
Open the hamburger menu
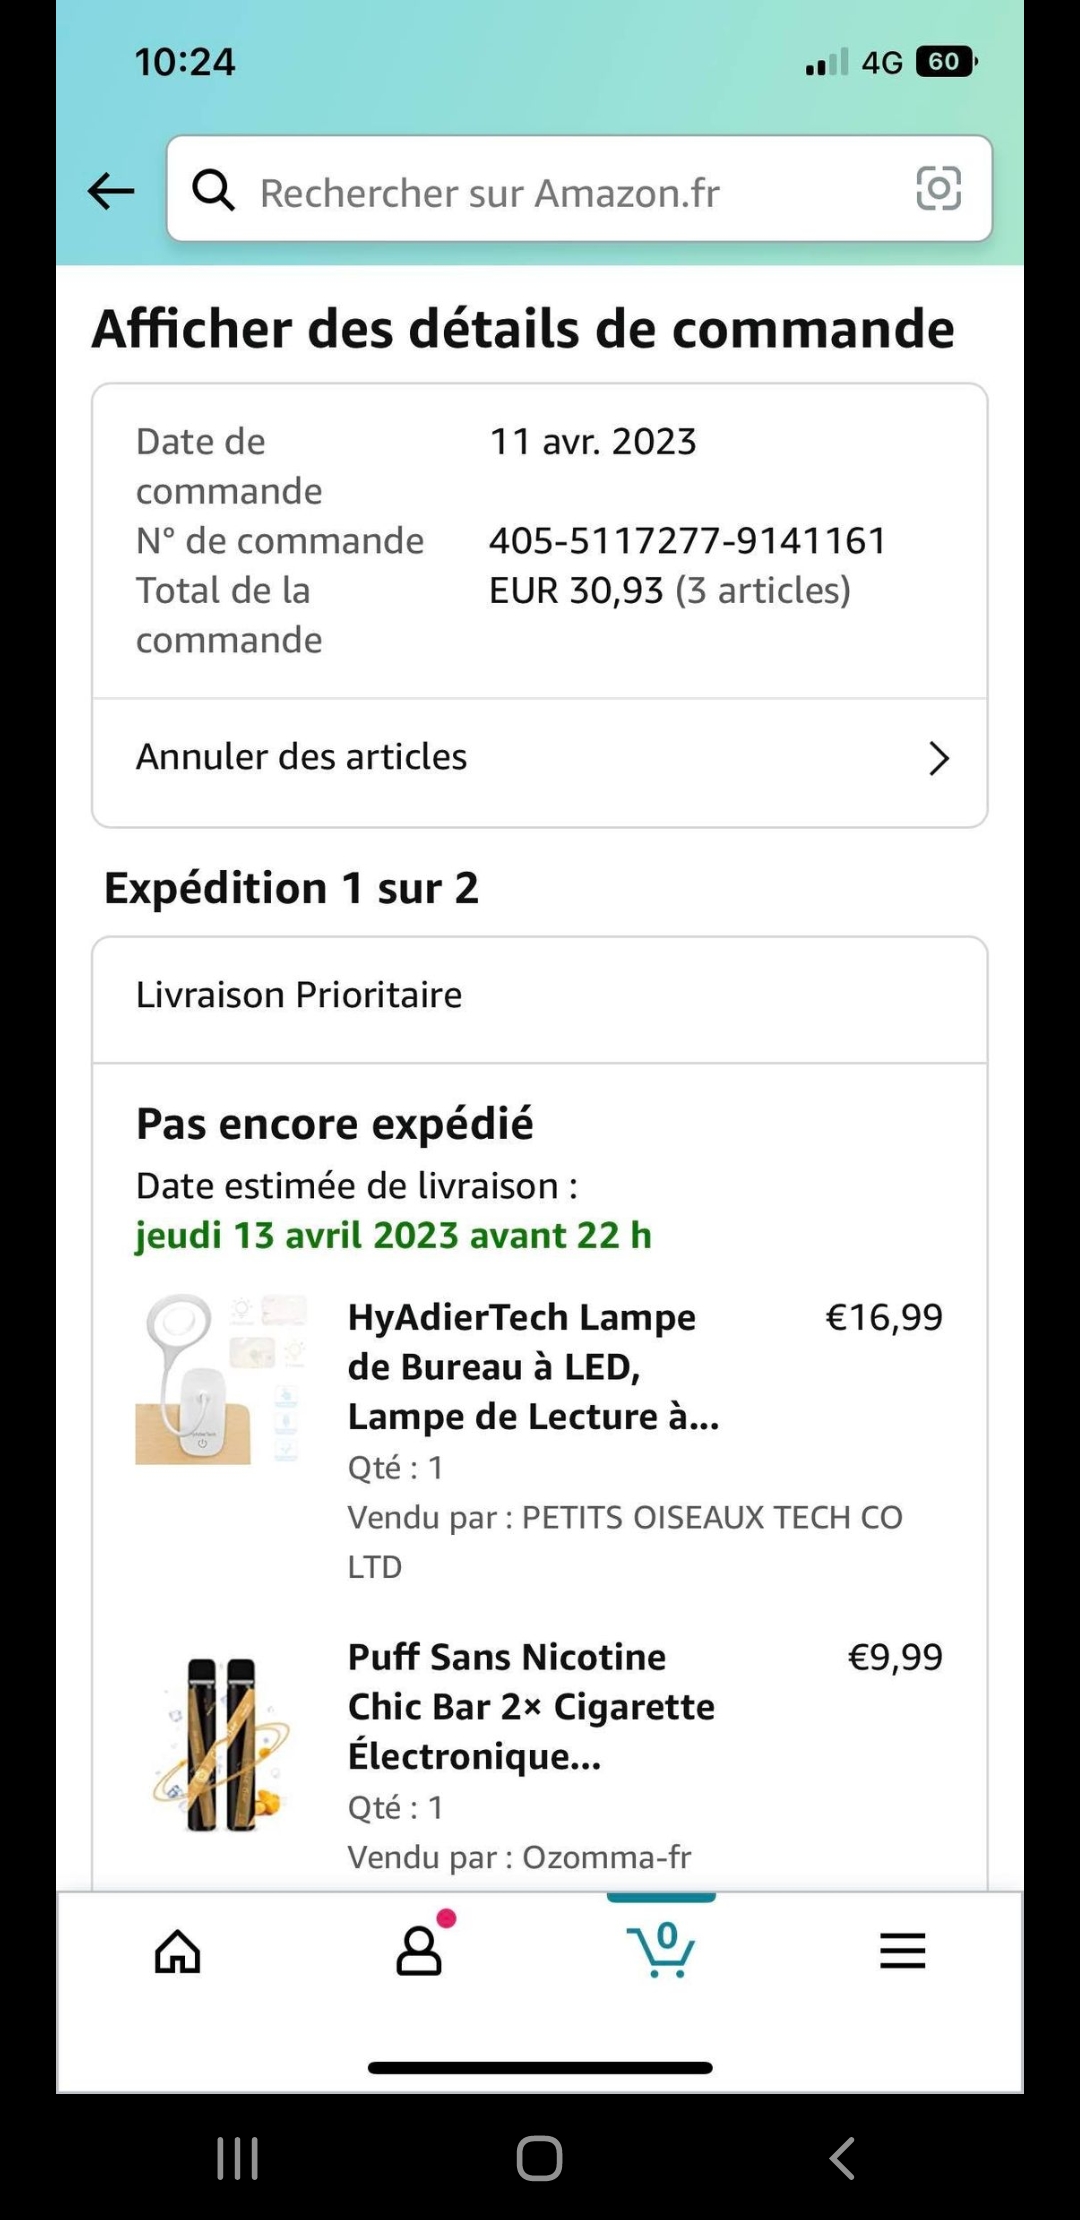[x=902, y=1951]
